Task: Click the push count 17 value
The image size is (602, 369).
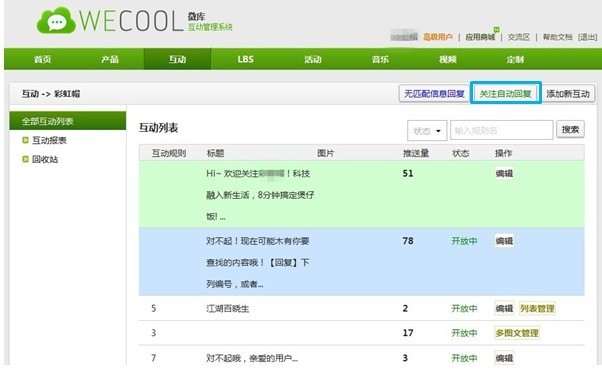Action: point(408,333)
